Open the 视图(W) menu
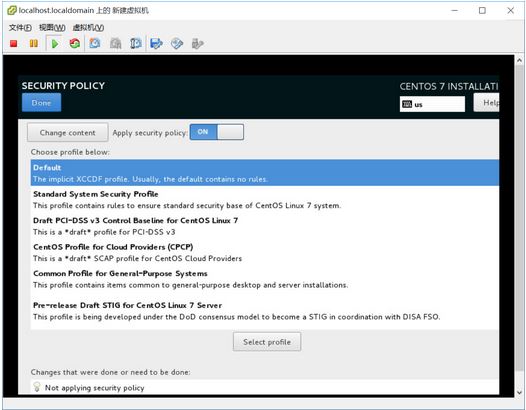This screenshot has width=526, height=410. pos(52,28)
